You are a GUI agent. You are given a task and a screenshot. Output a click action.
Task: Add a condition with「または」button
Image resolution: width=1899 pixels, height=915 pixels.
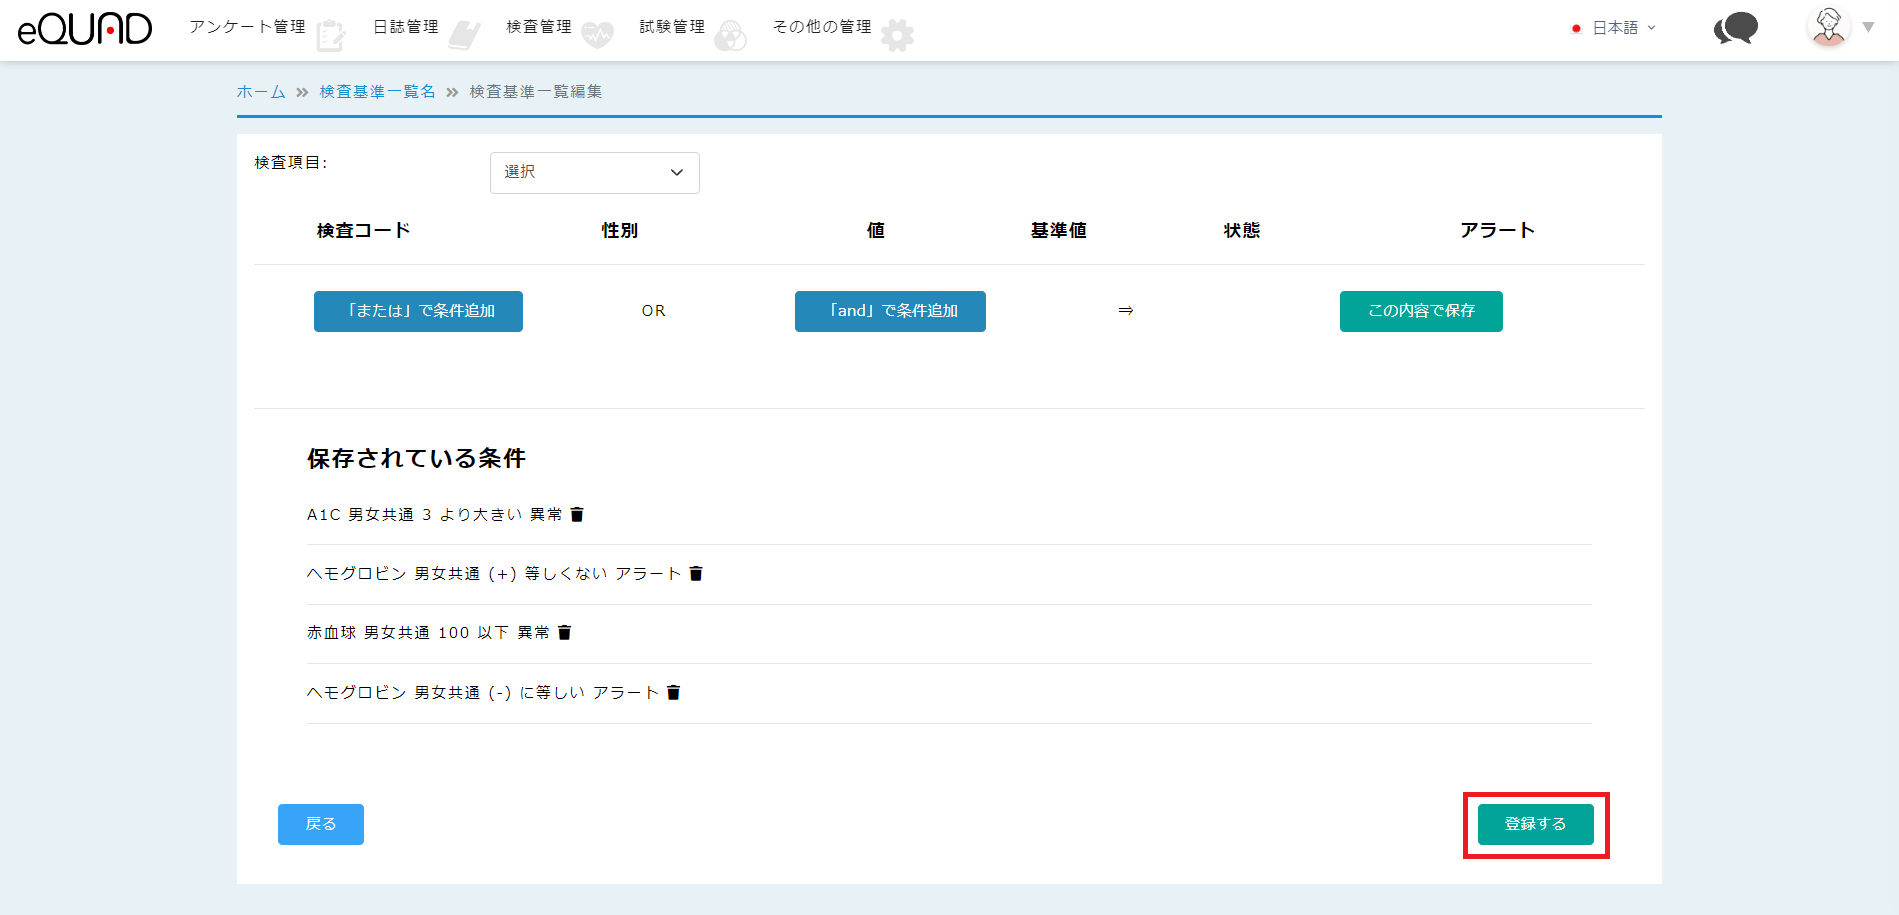(x=418, y=311)
